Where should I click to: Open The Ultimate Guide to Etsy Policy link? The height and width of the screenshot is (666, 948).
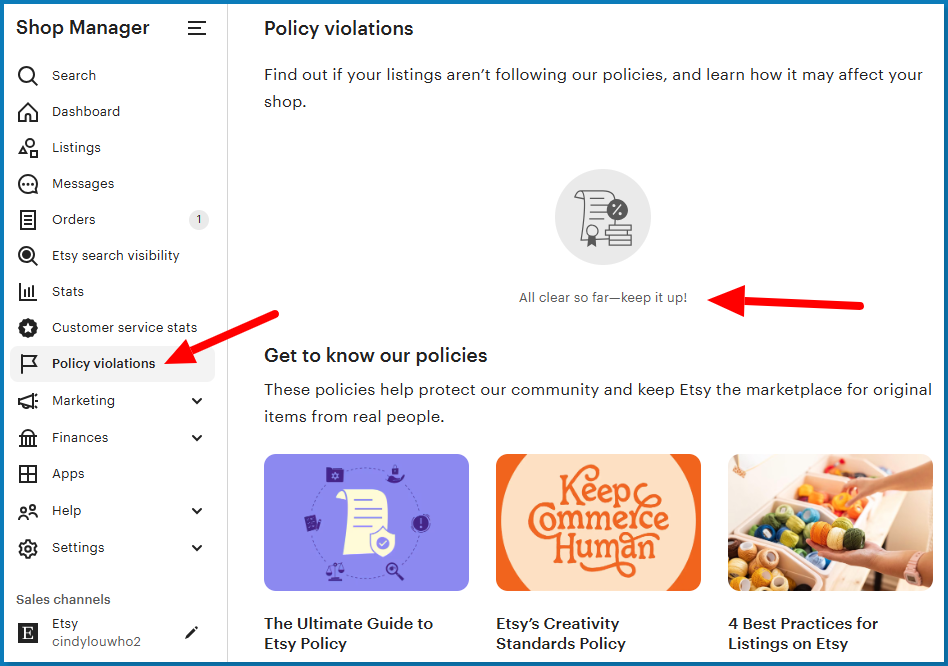(348, 633)
